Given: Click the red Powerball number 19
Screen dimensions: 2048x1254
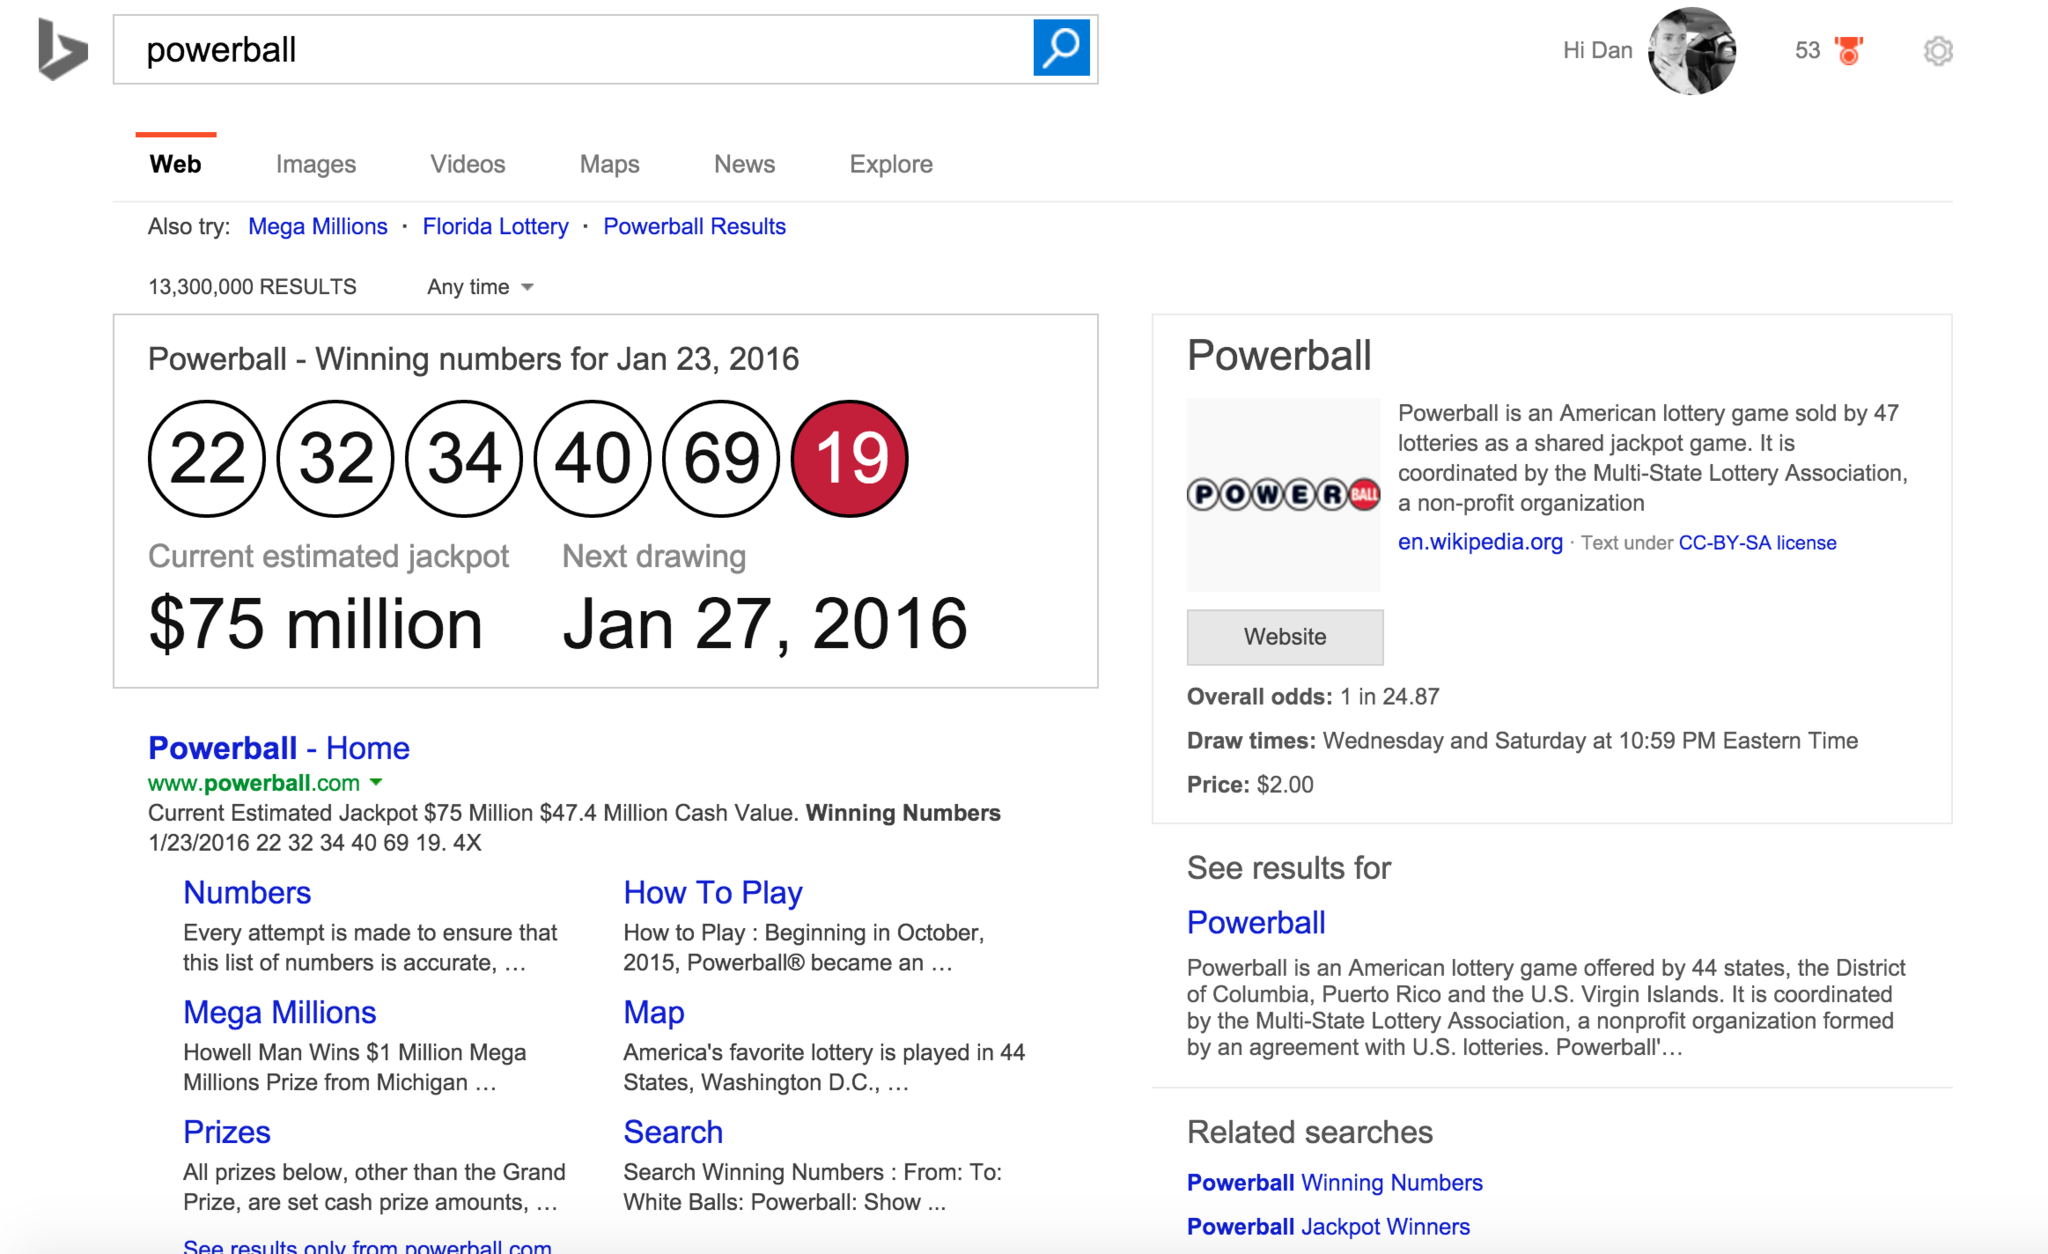Looking at the screenshot, I should pos(850,459).
